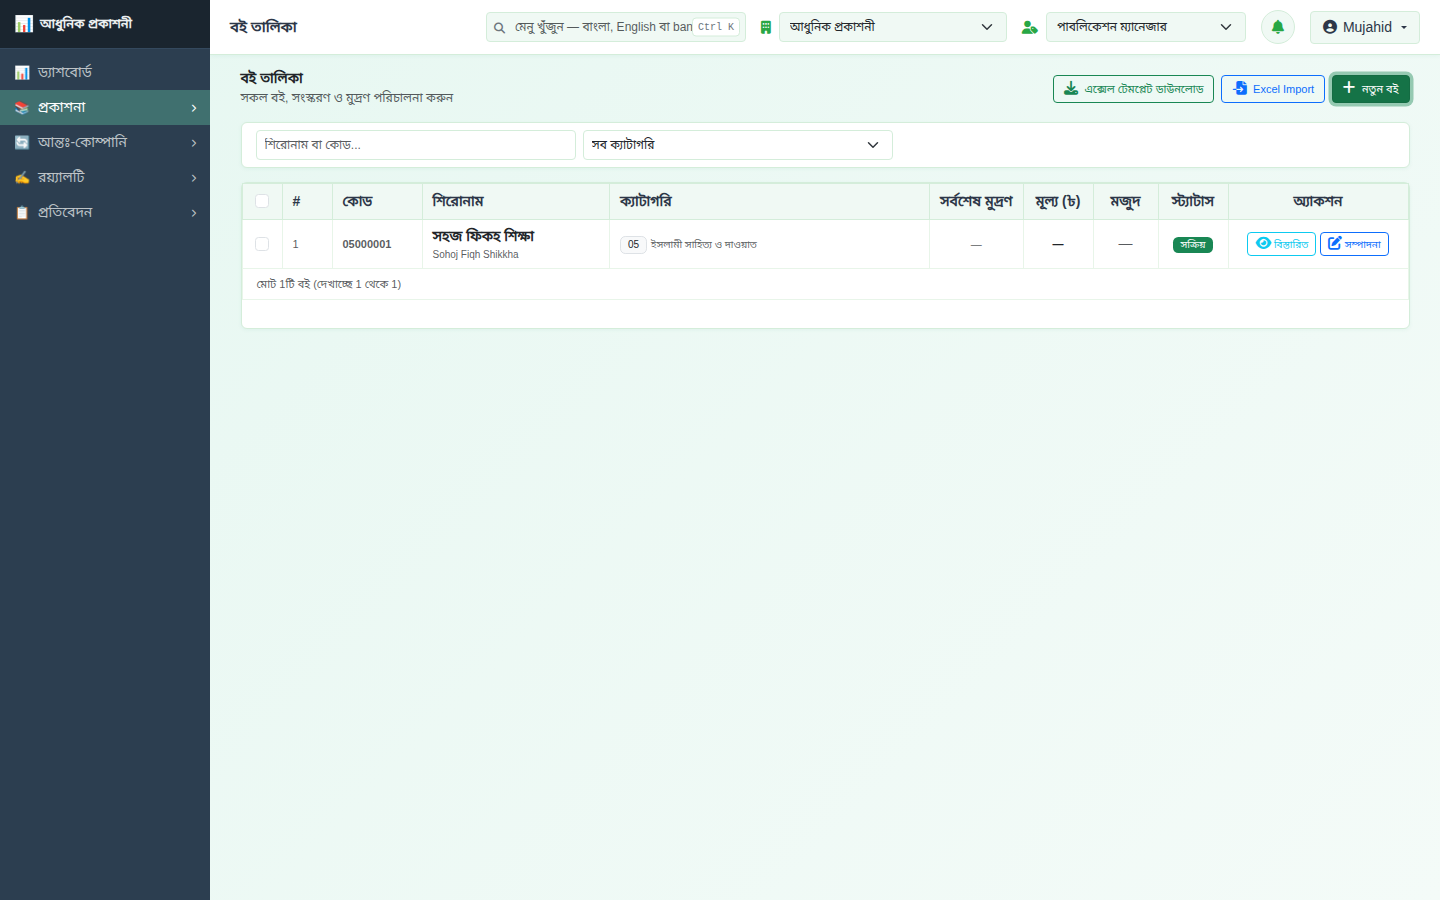1440x900 pixels.
Task: Open the আধুনিক প্রকাশনী company dropdown in top bar
Action: tap(892, 27)
